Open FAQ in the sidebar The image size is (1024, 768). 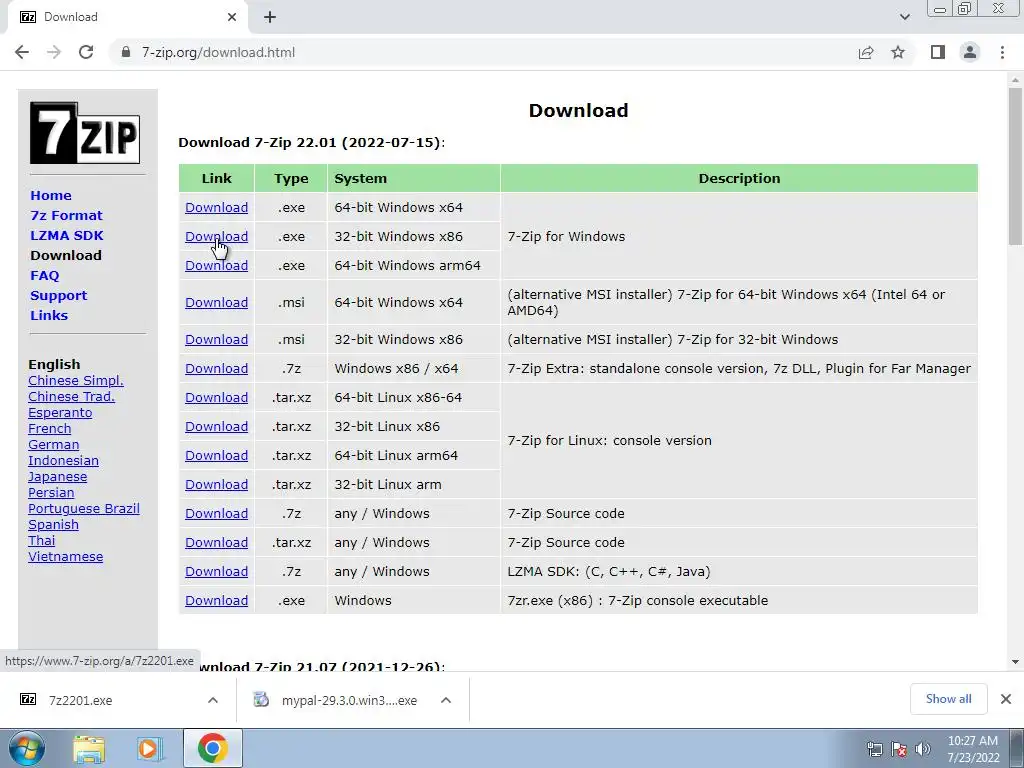(x=44, y=276)
